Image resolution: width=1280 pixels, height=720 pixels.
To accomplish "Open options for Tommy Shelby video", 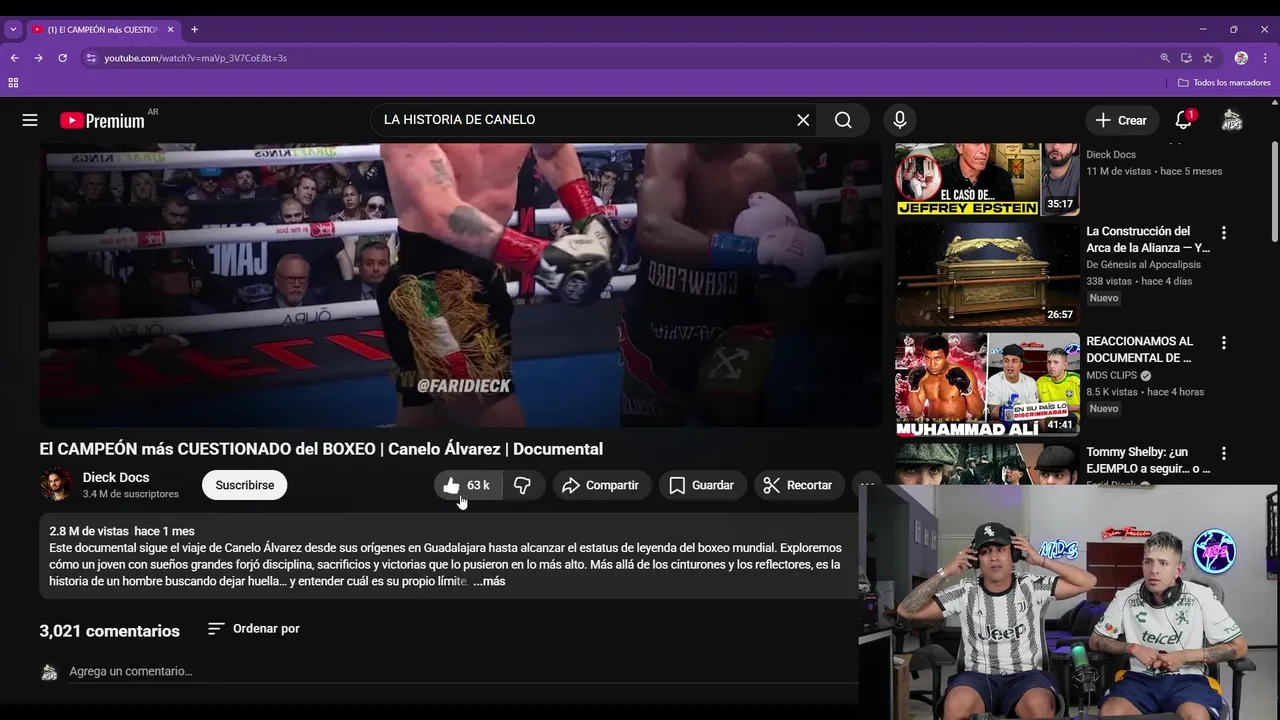I will (x=1223, y=454).
